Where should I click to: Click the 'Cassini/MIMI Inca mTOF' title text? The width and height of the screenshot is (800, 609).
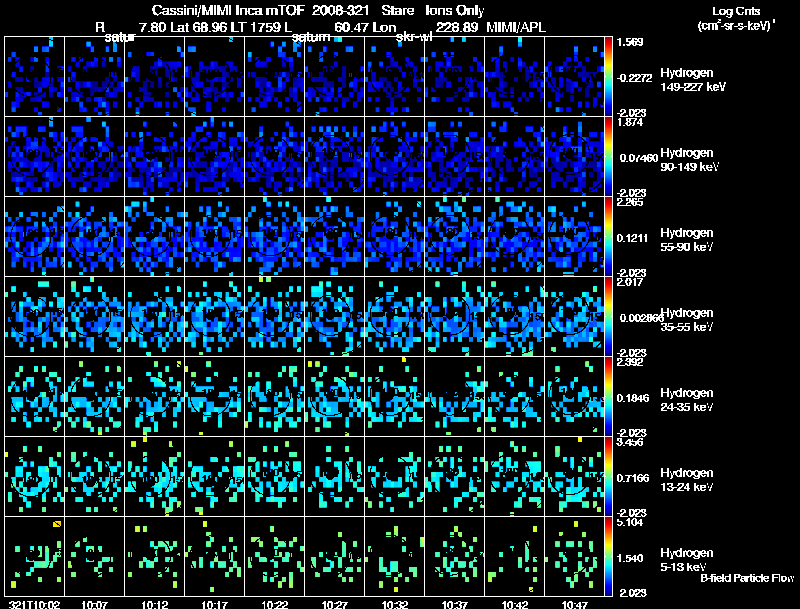coord(228,10)
